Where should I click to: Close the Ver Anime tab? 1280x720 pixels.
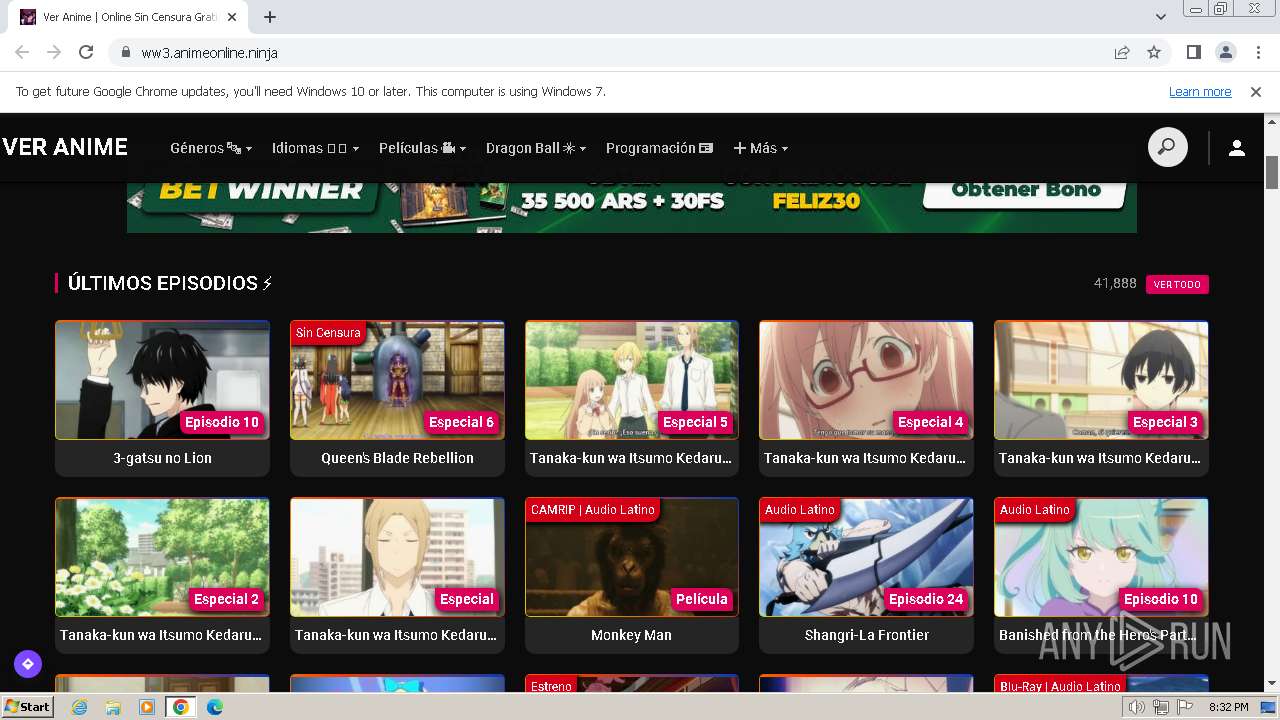233,17
